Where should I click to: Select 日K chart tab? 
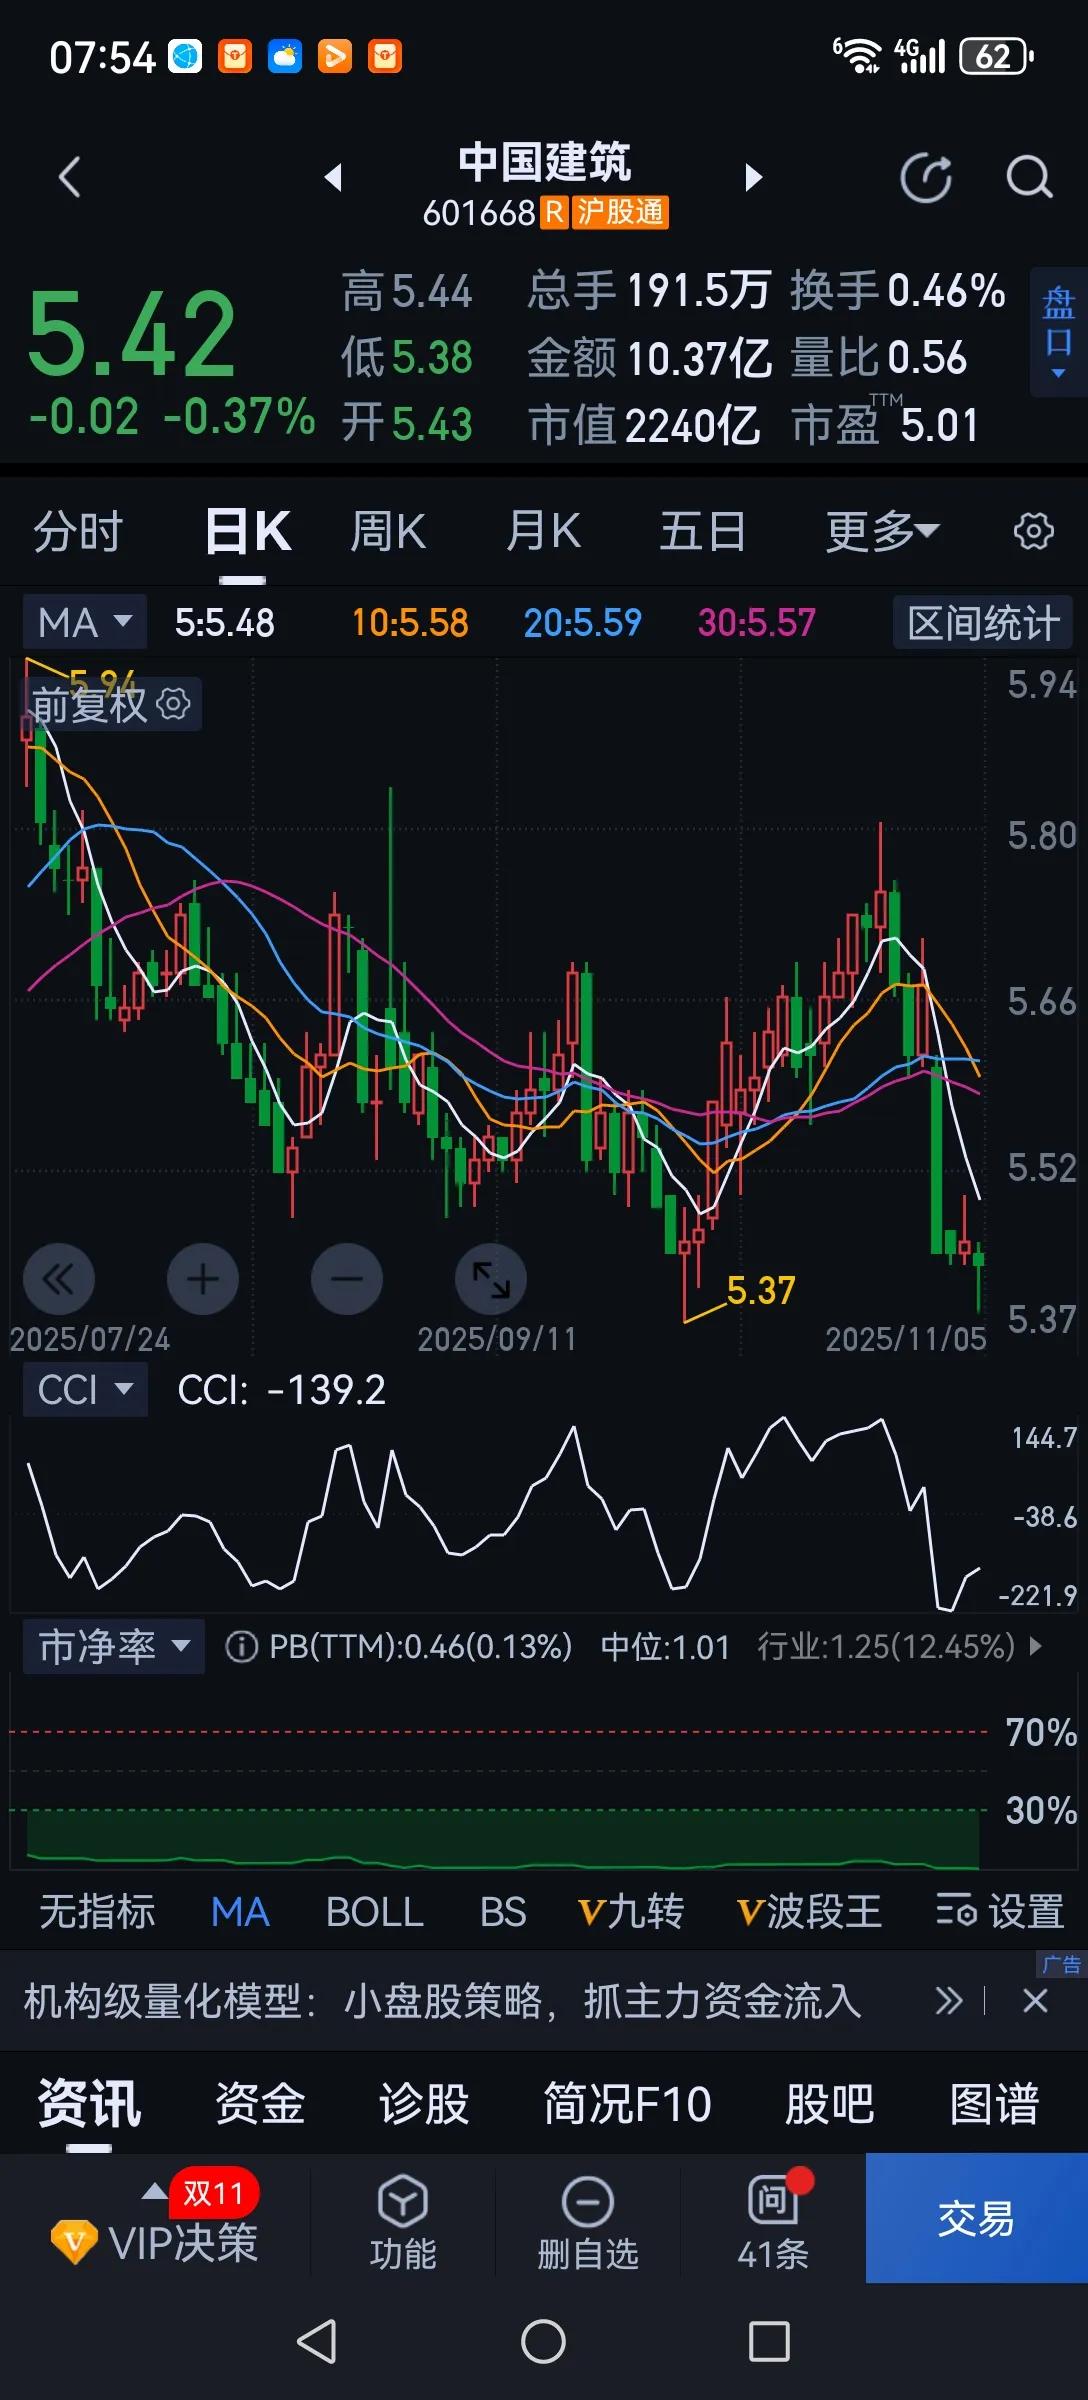point(248,531)
